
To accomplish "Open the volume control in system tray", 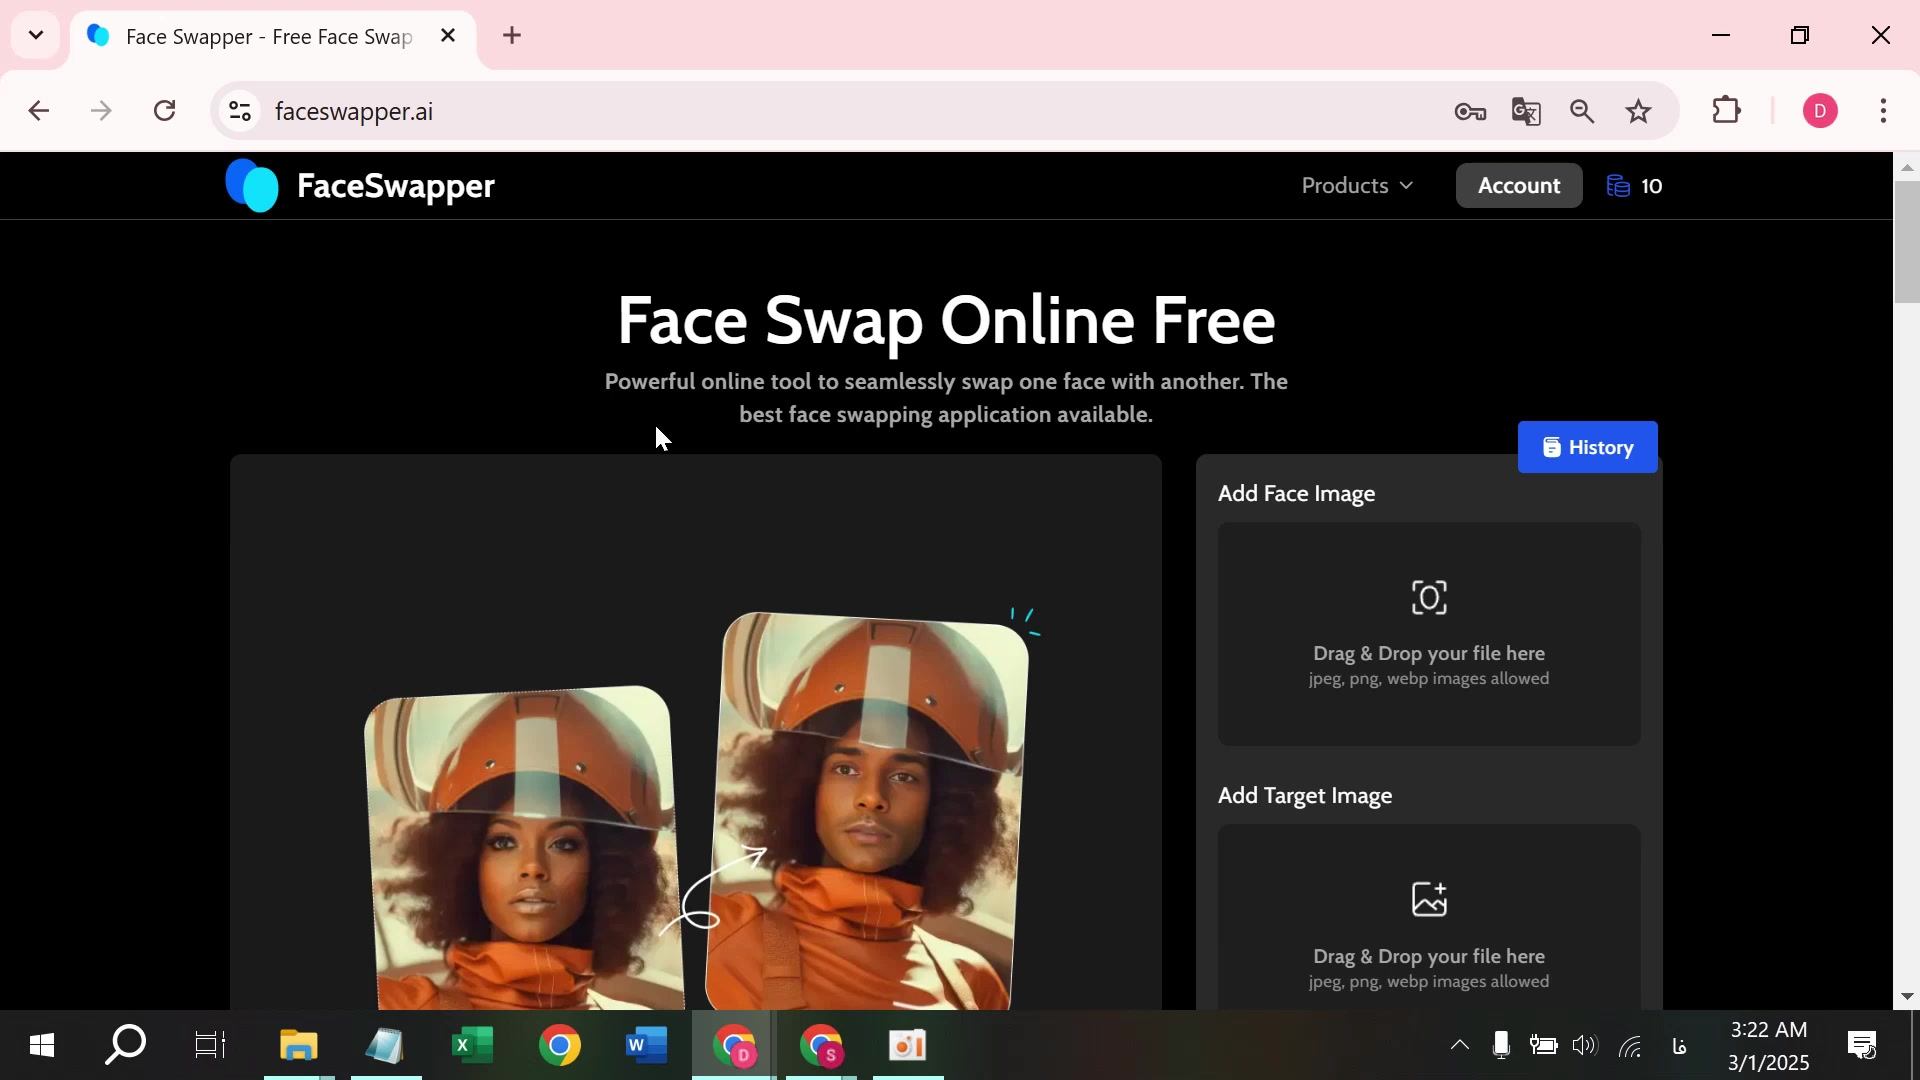I will pyautogui.click(x=1585, y=1046).
